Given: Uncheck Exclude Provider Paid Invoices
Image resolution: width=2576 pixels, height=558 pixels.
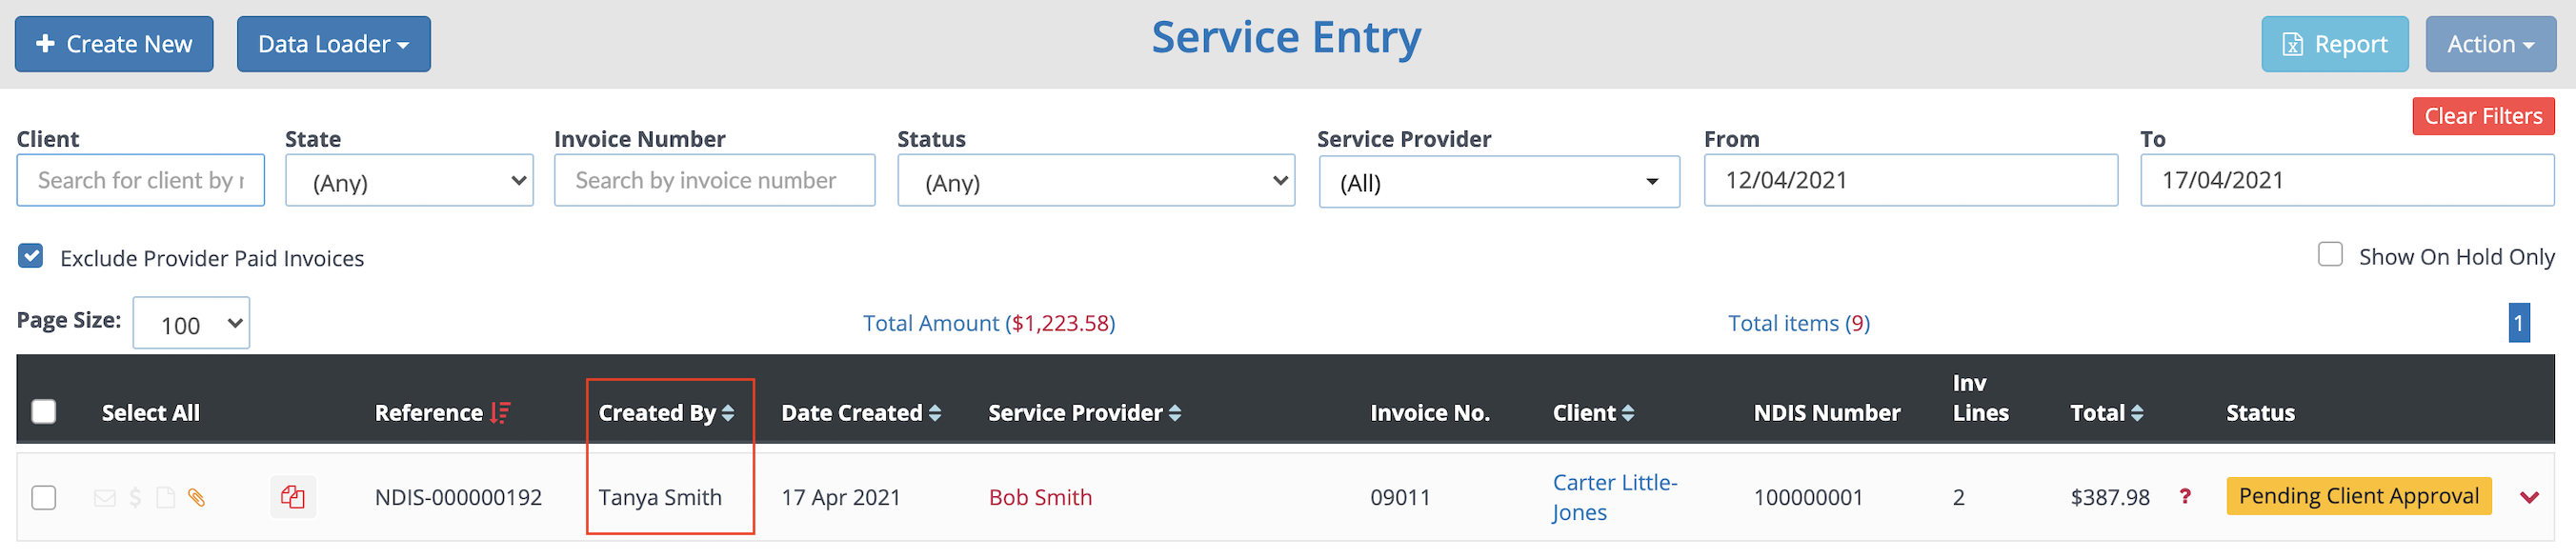Looking at the screenshot, I should click(31, 257).
